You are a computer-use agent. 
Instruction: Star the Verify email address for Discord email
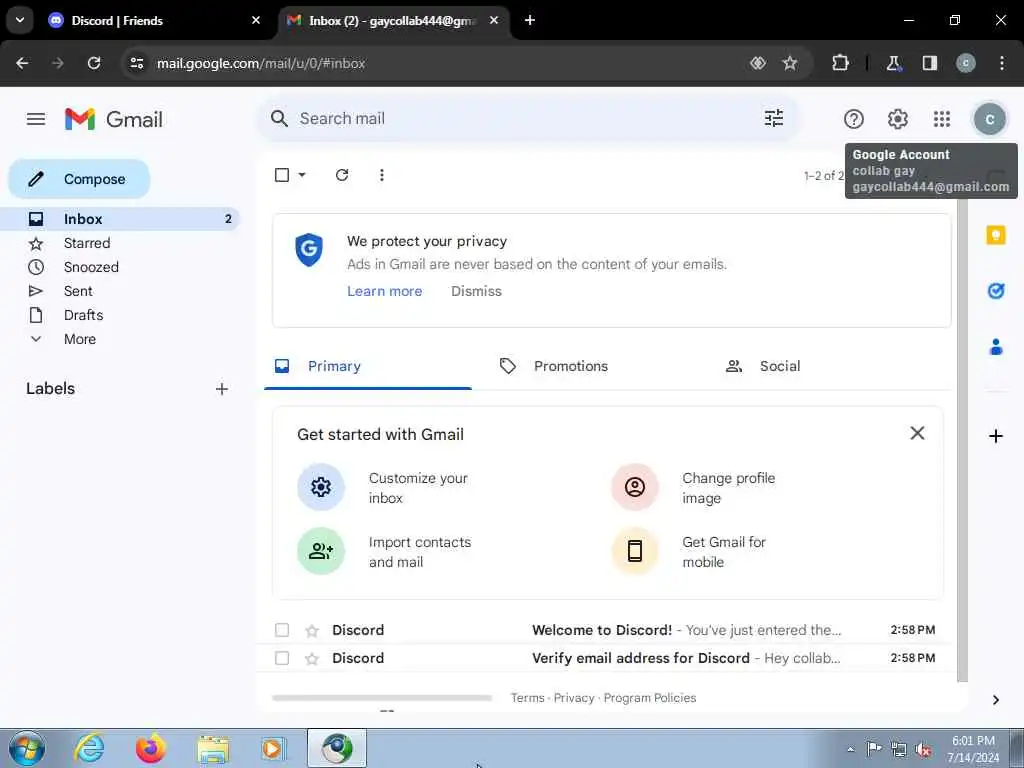click(312, 658)
